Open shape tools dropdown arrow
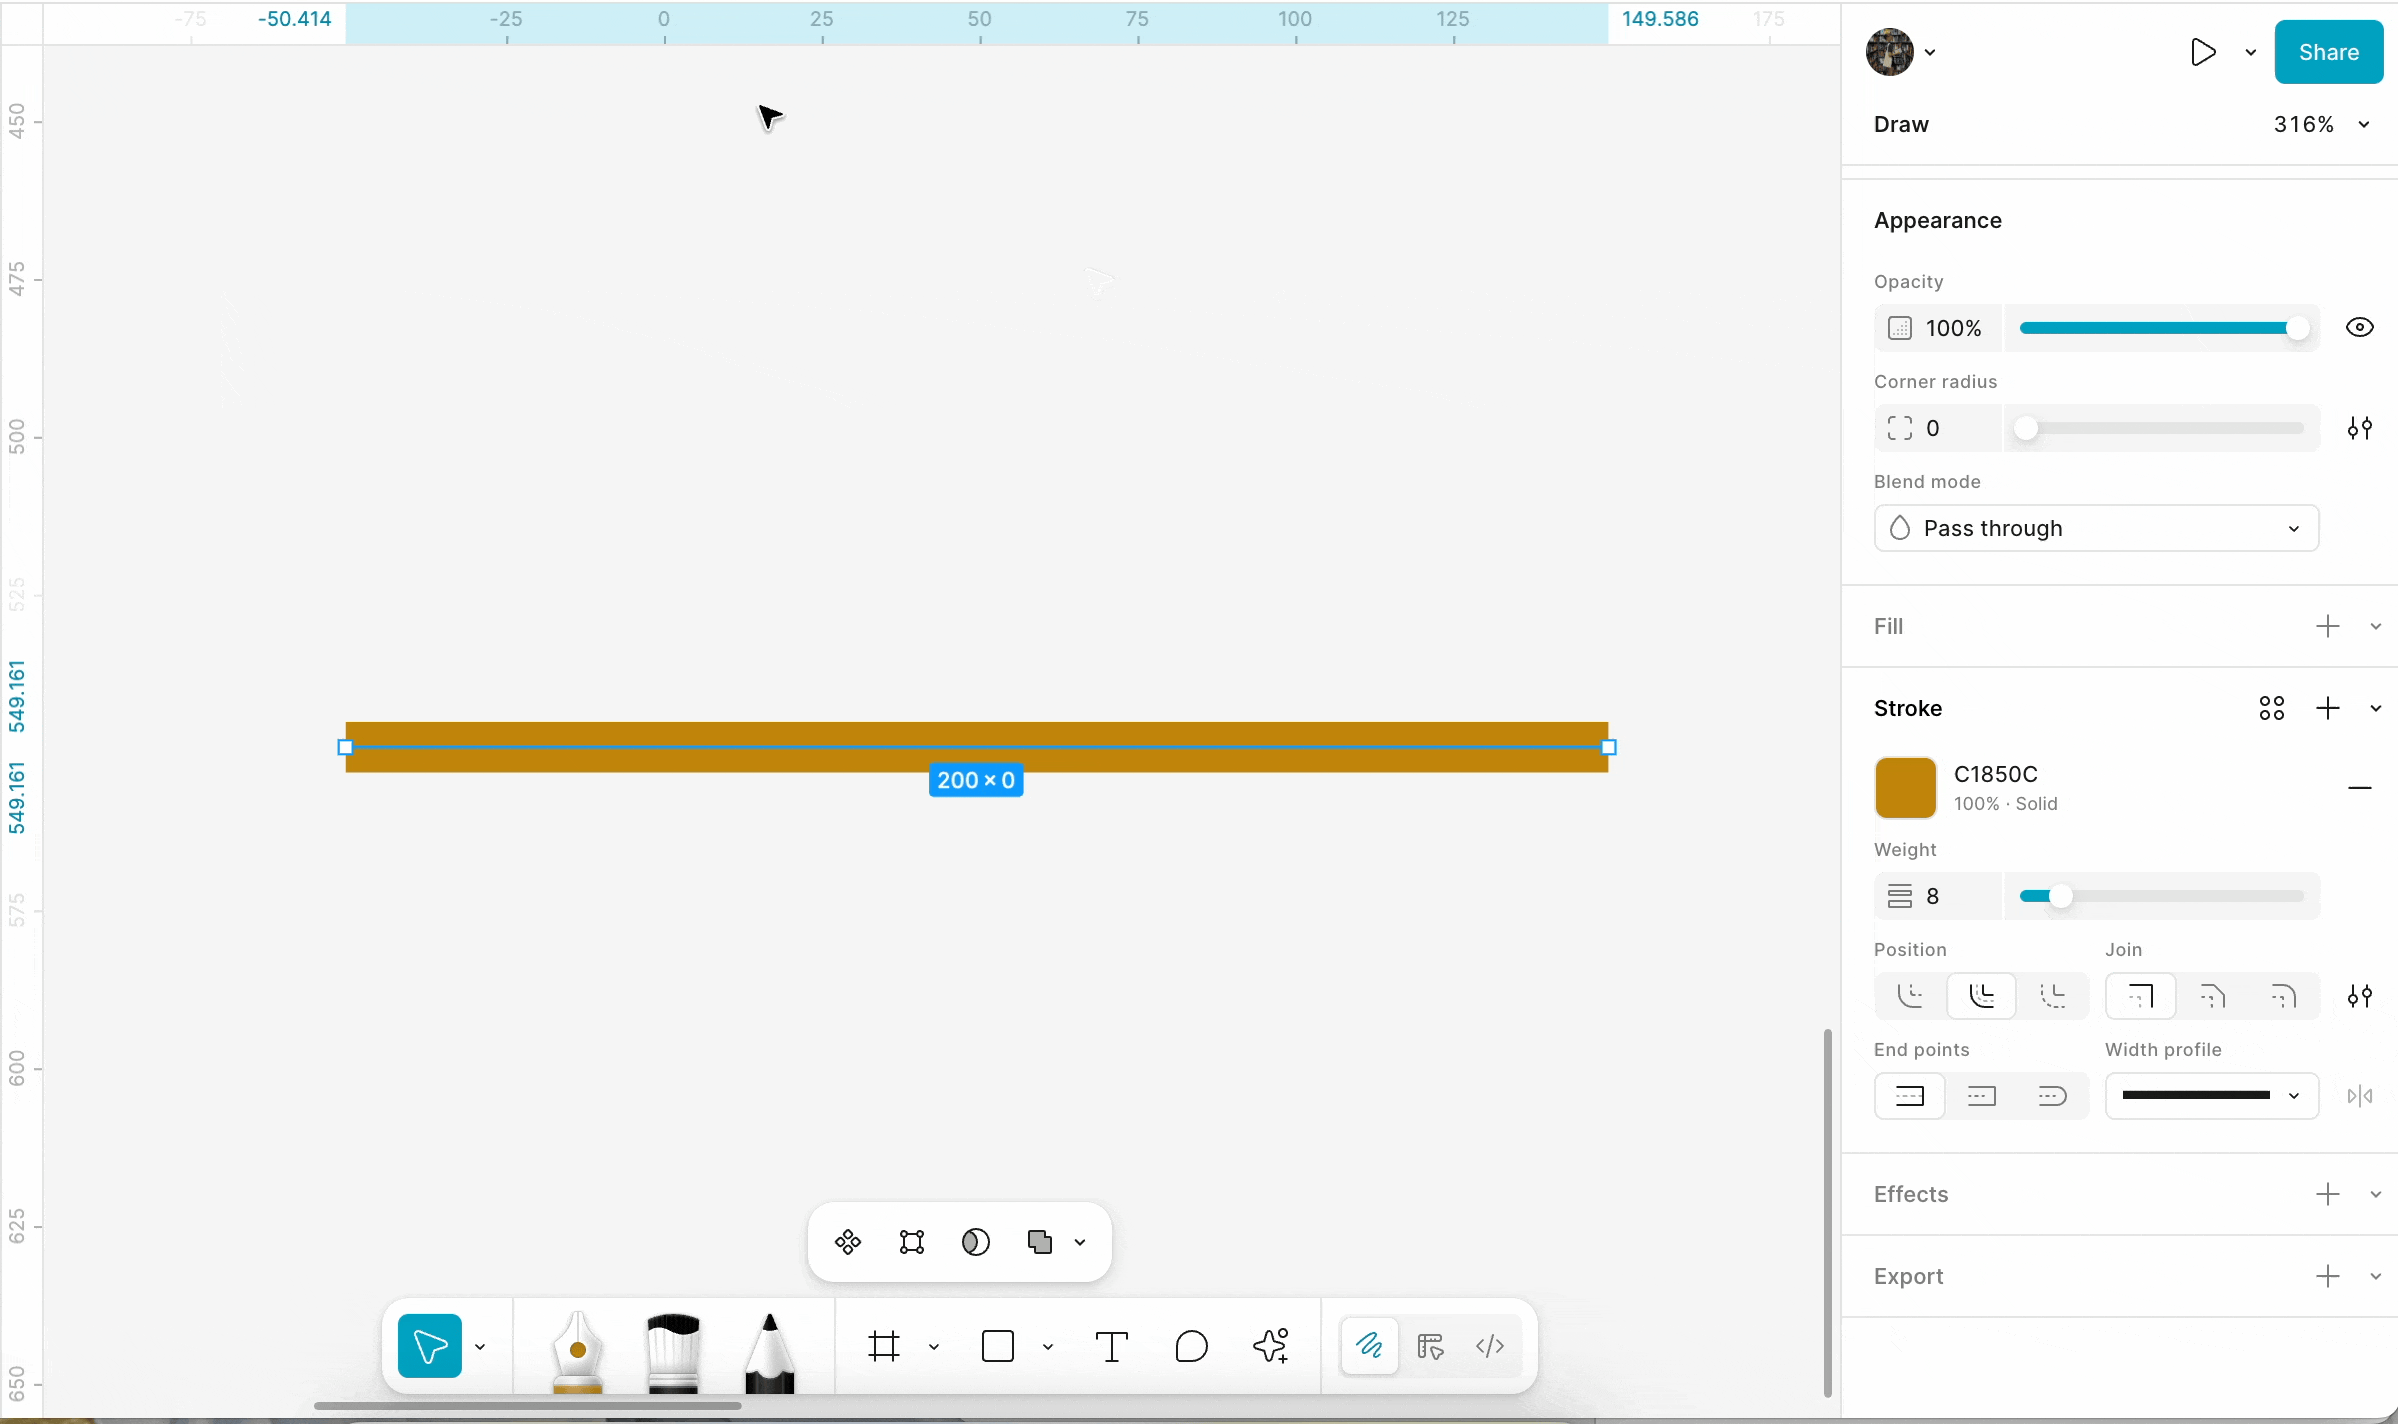The image size is (2398, 1424). 1048,1347
